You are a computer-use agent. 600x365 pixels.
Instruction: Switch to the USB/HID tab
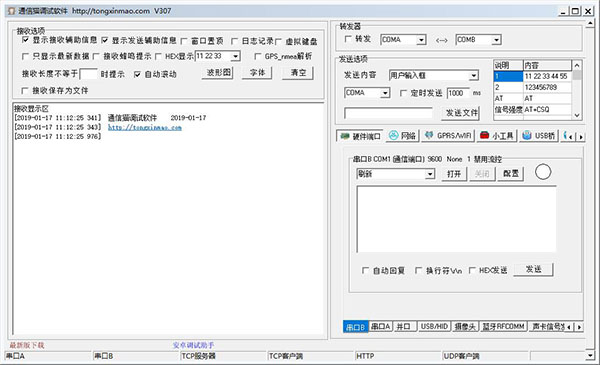click(434, 326)
